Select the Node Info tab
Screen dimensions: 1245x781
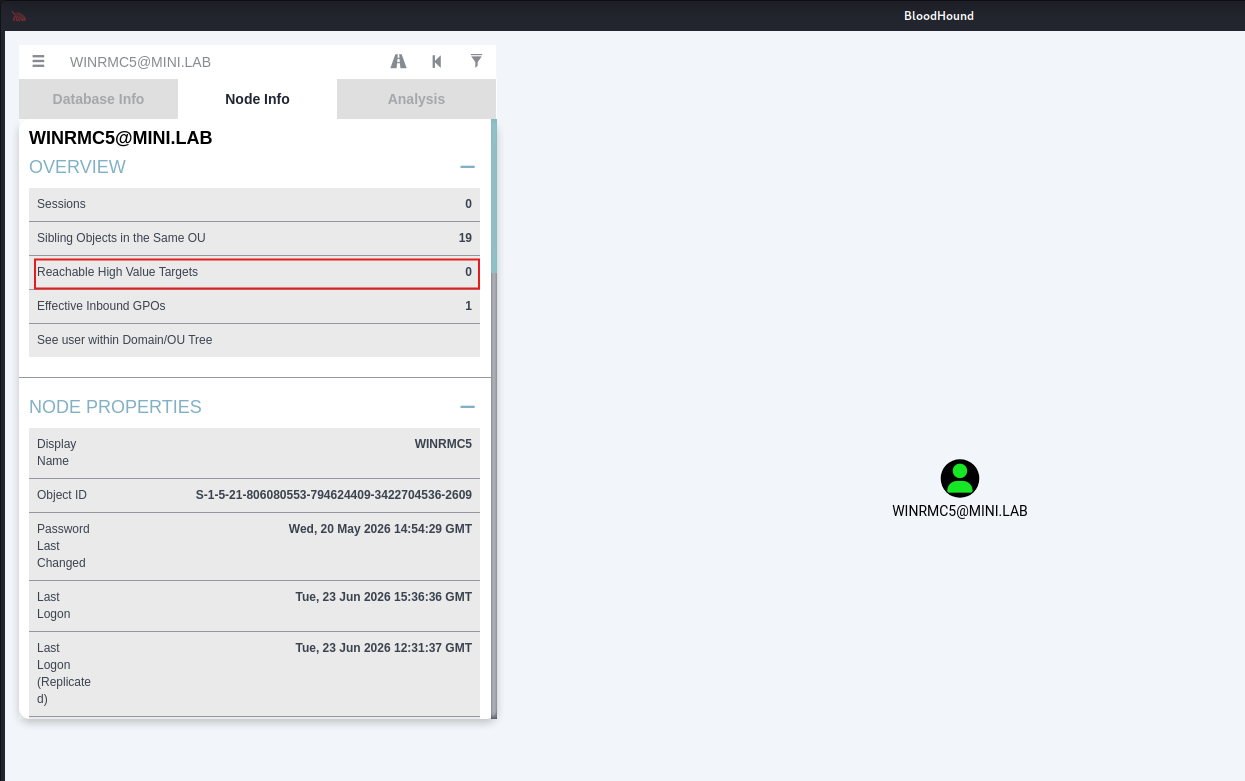pyautogui.click(x=257, y=99)
